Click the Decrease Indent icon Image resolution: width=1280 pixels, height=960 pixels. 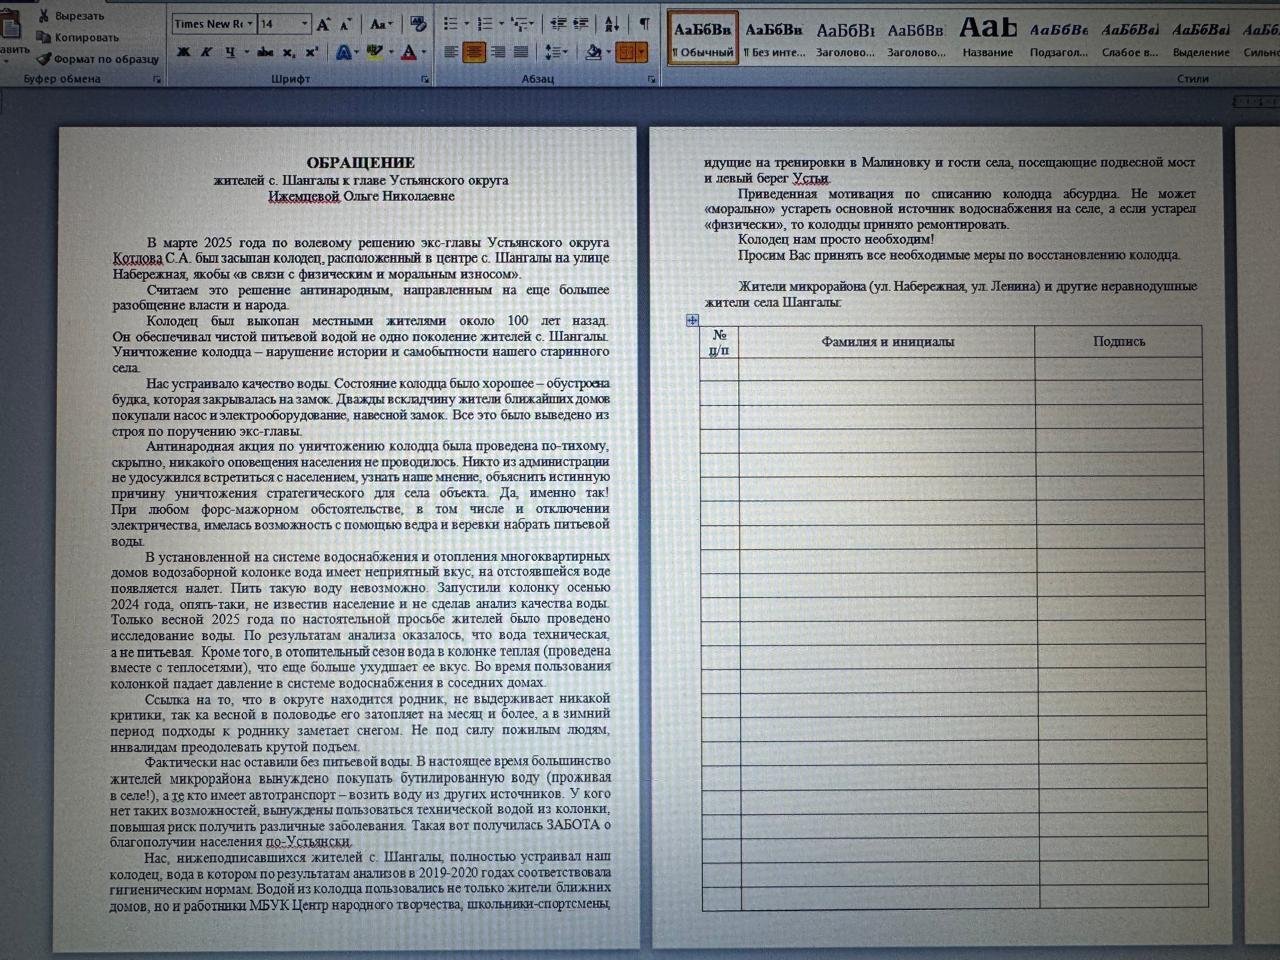pyautogui.click(x=558, y=24)
